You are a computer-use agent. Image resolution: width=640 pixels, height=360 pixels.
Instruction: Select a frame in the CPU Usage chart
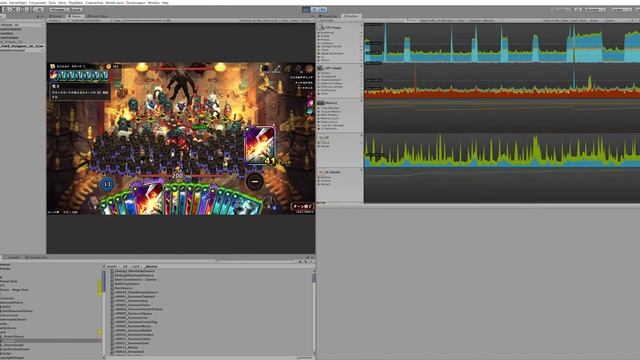tap(502, 42)
